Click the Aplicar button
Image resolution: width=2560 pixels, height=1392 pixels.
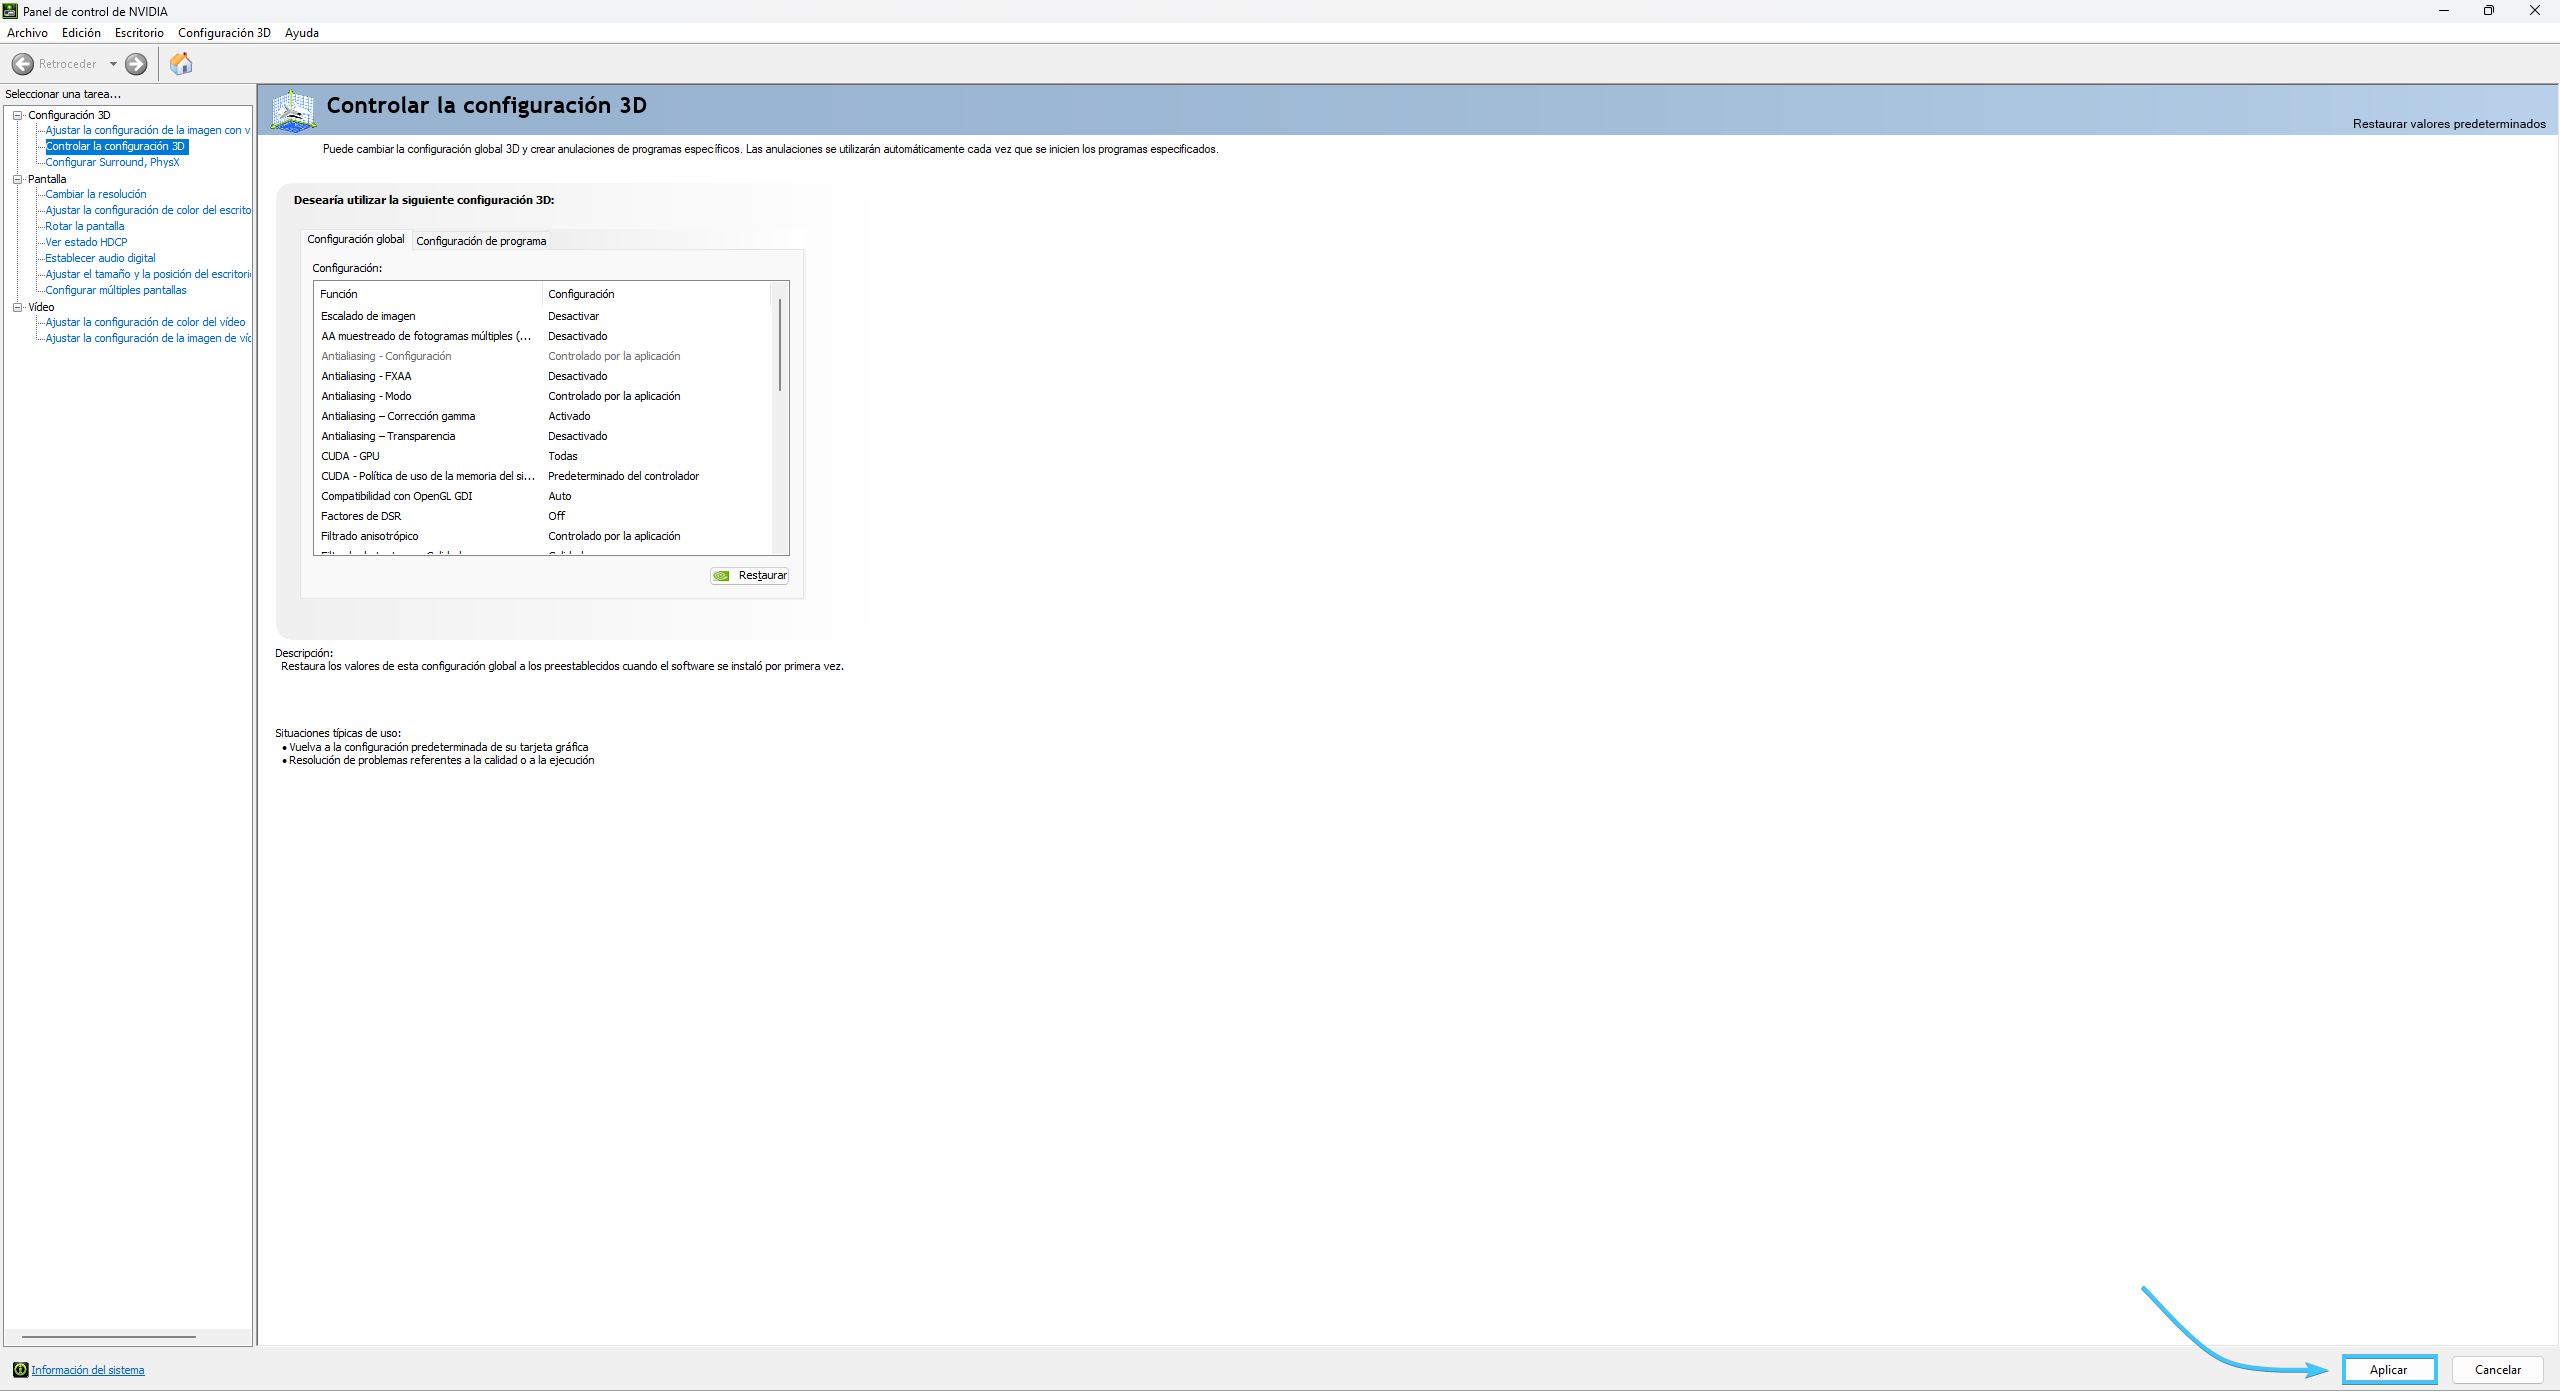point(2388,1370)
